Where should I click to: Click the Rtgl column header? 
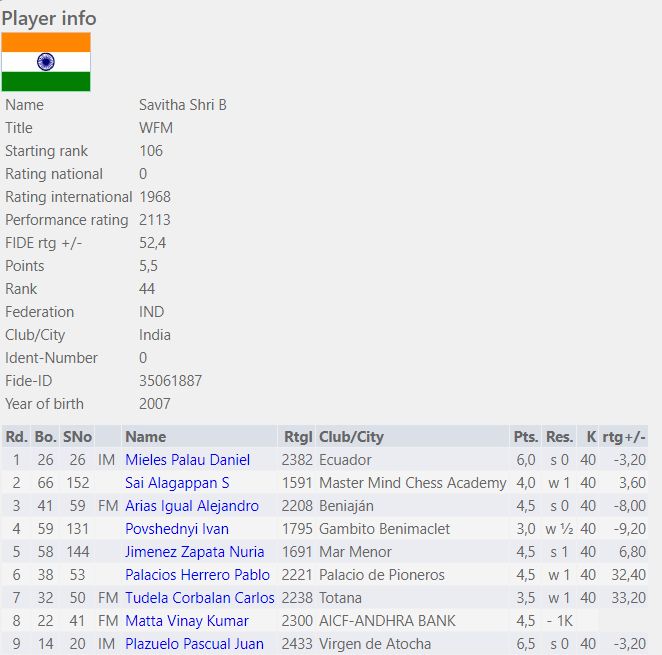click(x=298, y=437)
